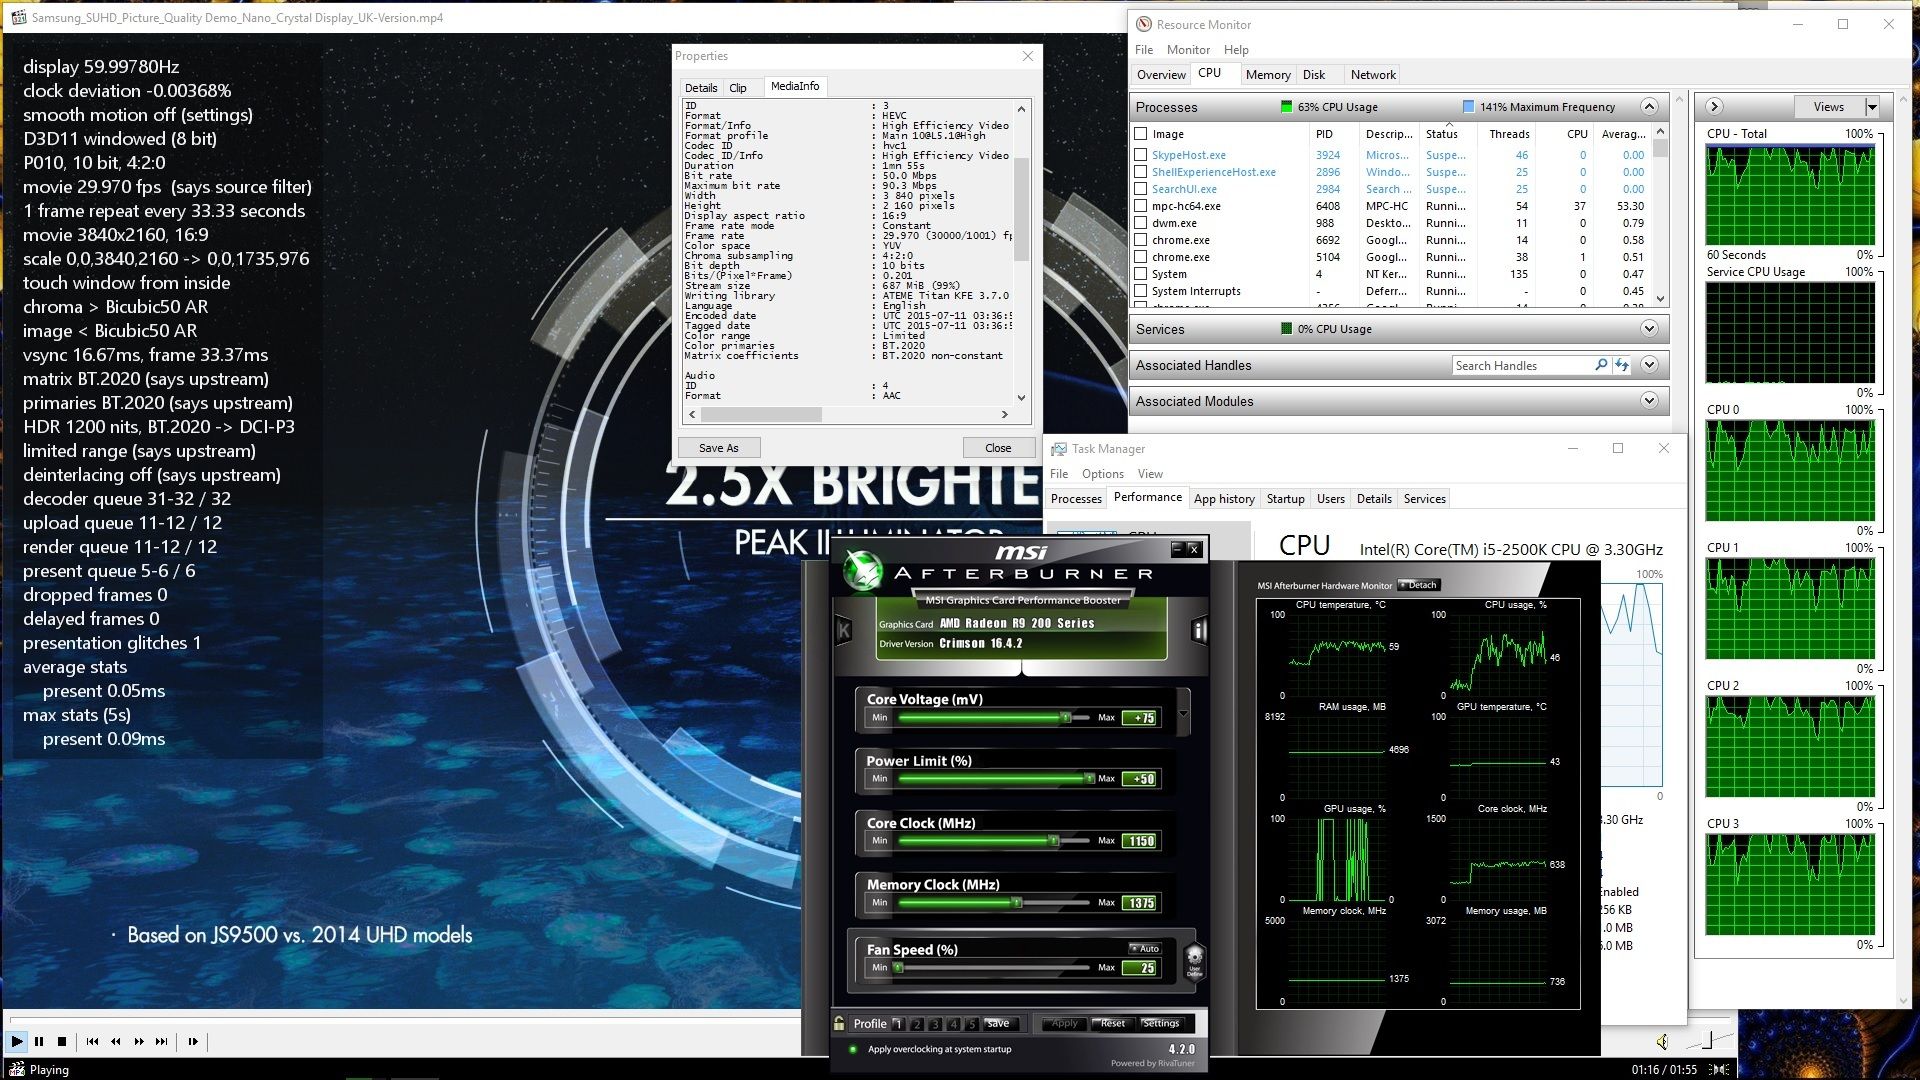Click the MSI Afterburner dragon logo

pyautogui.click(x=861, y=570)
